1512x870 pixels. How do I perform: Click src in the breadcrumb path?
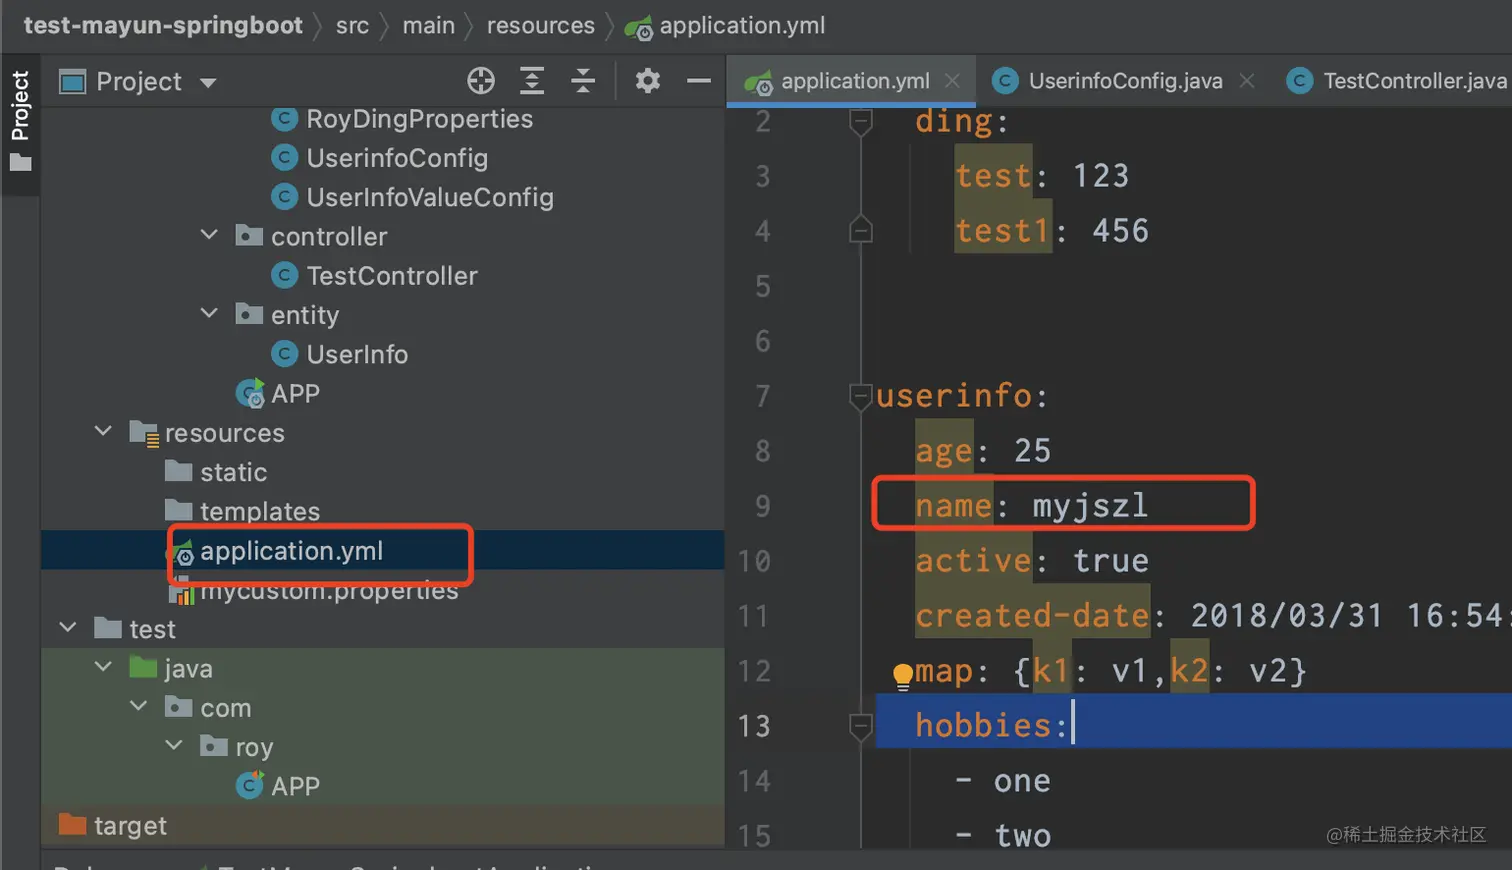tap(352, 25)
